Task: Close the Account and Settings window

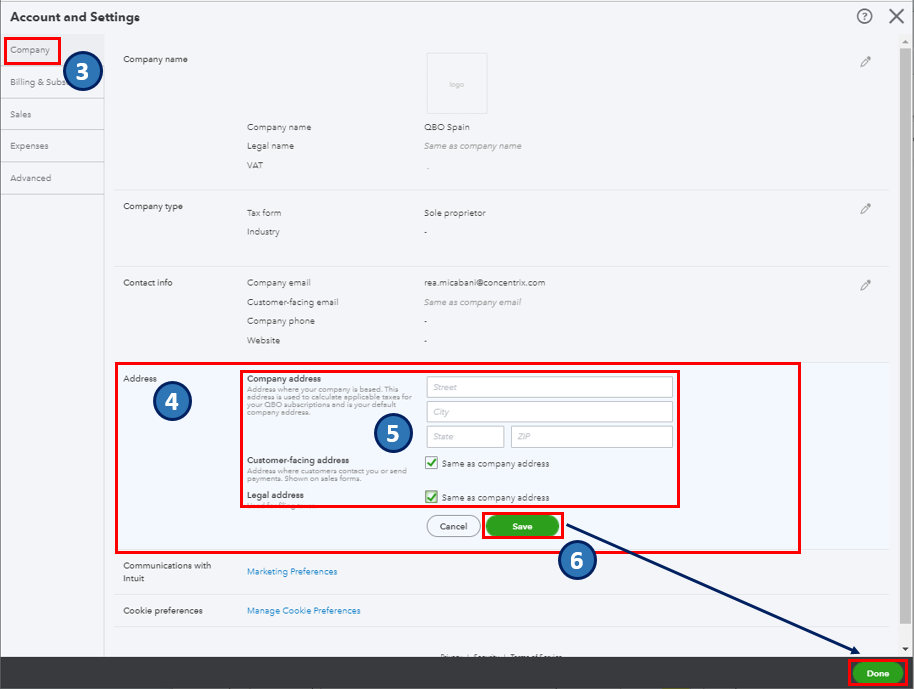Action: [896, 16]
